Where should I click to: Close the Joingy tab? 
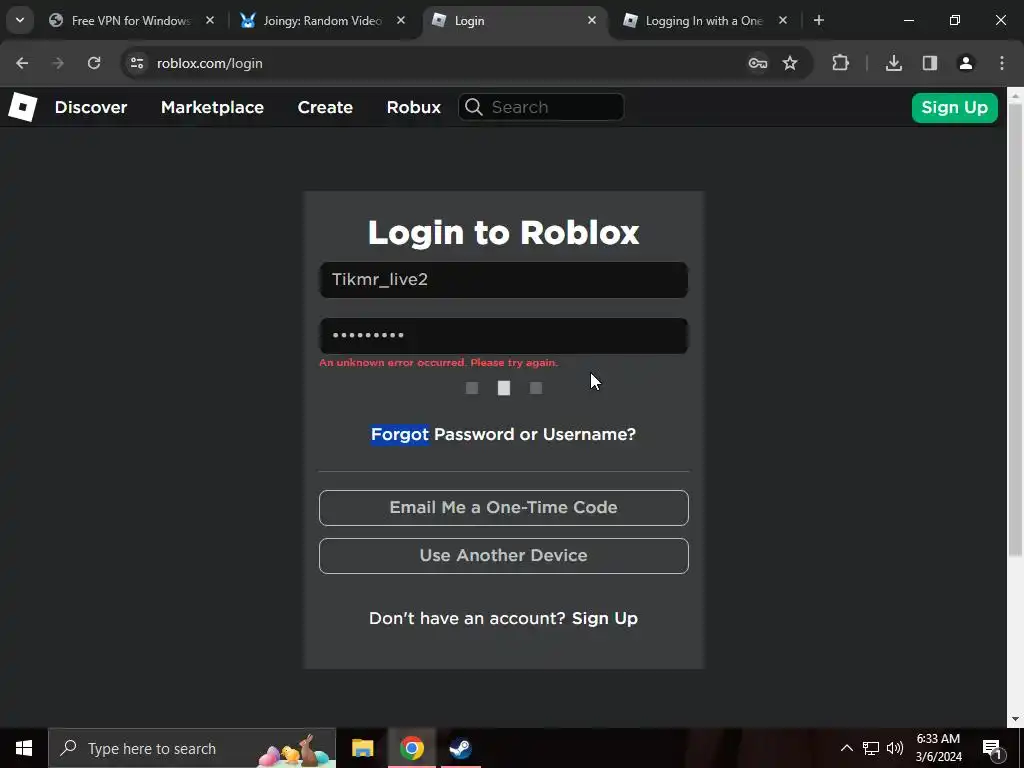401,20
